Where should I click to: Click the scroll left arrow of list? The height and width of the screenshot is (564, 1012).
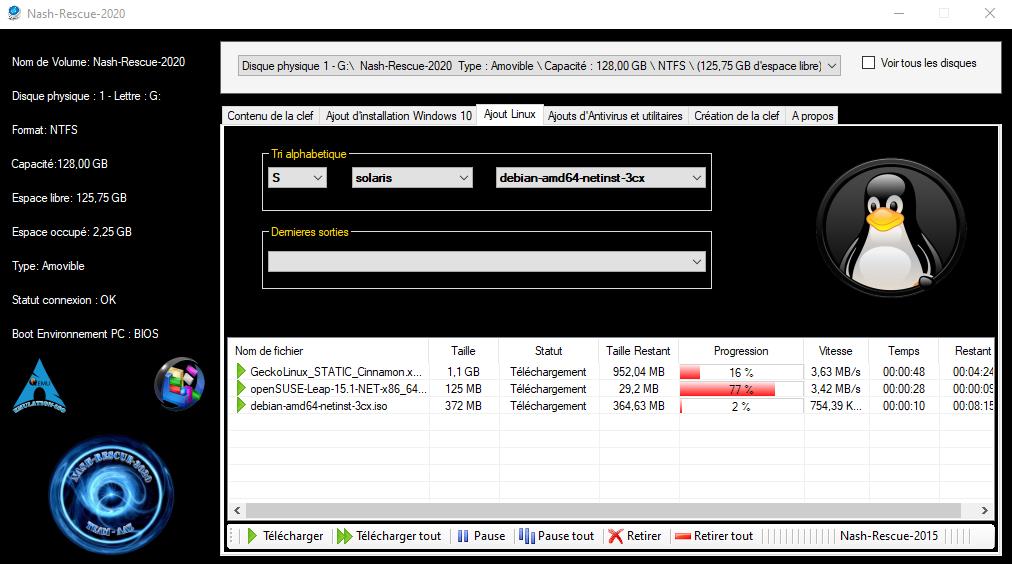237,510
